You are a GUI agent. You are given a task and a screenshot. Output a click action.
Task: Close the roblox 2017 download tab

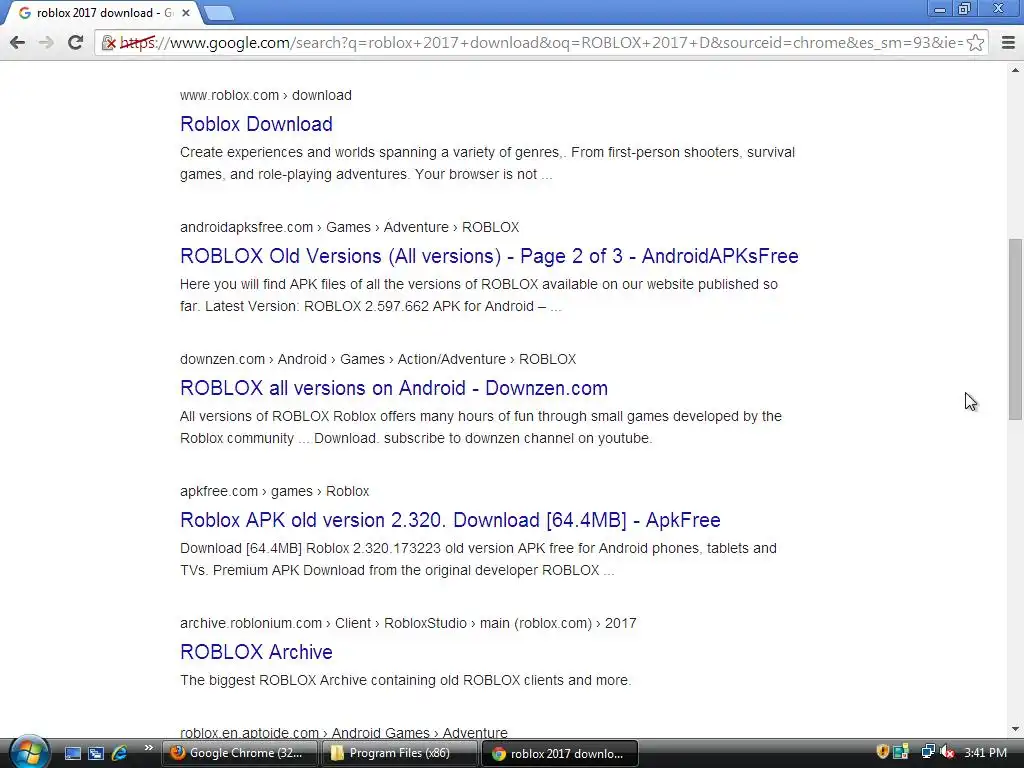coord(186,12)
